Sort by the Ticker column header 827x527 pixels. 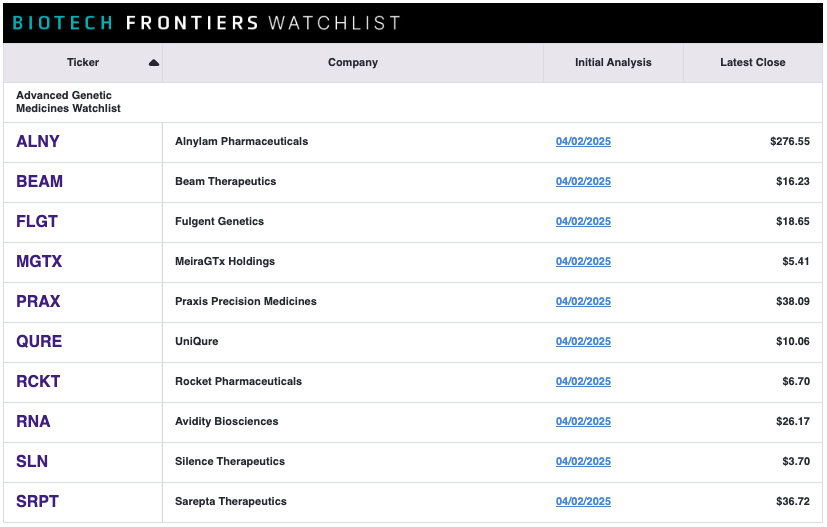pyautogui.click(x=83, y=62)
